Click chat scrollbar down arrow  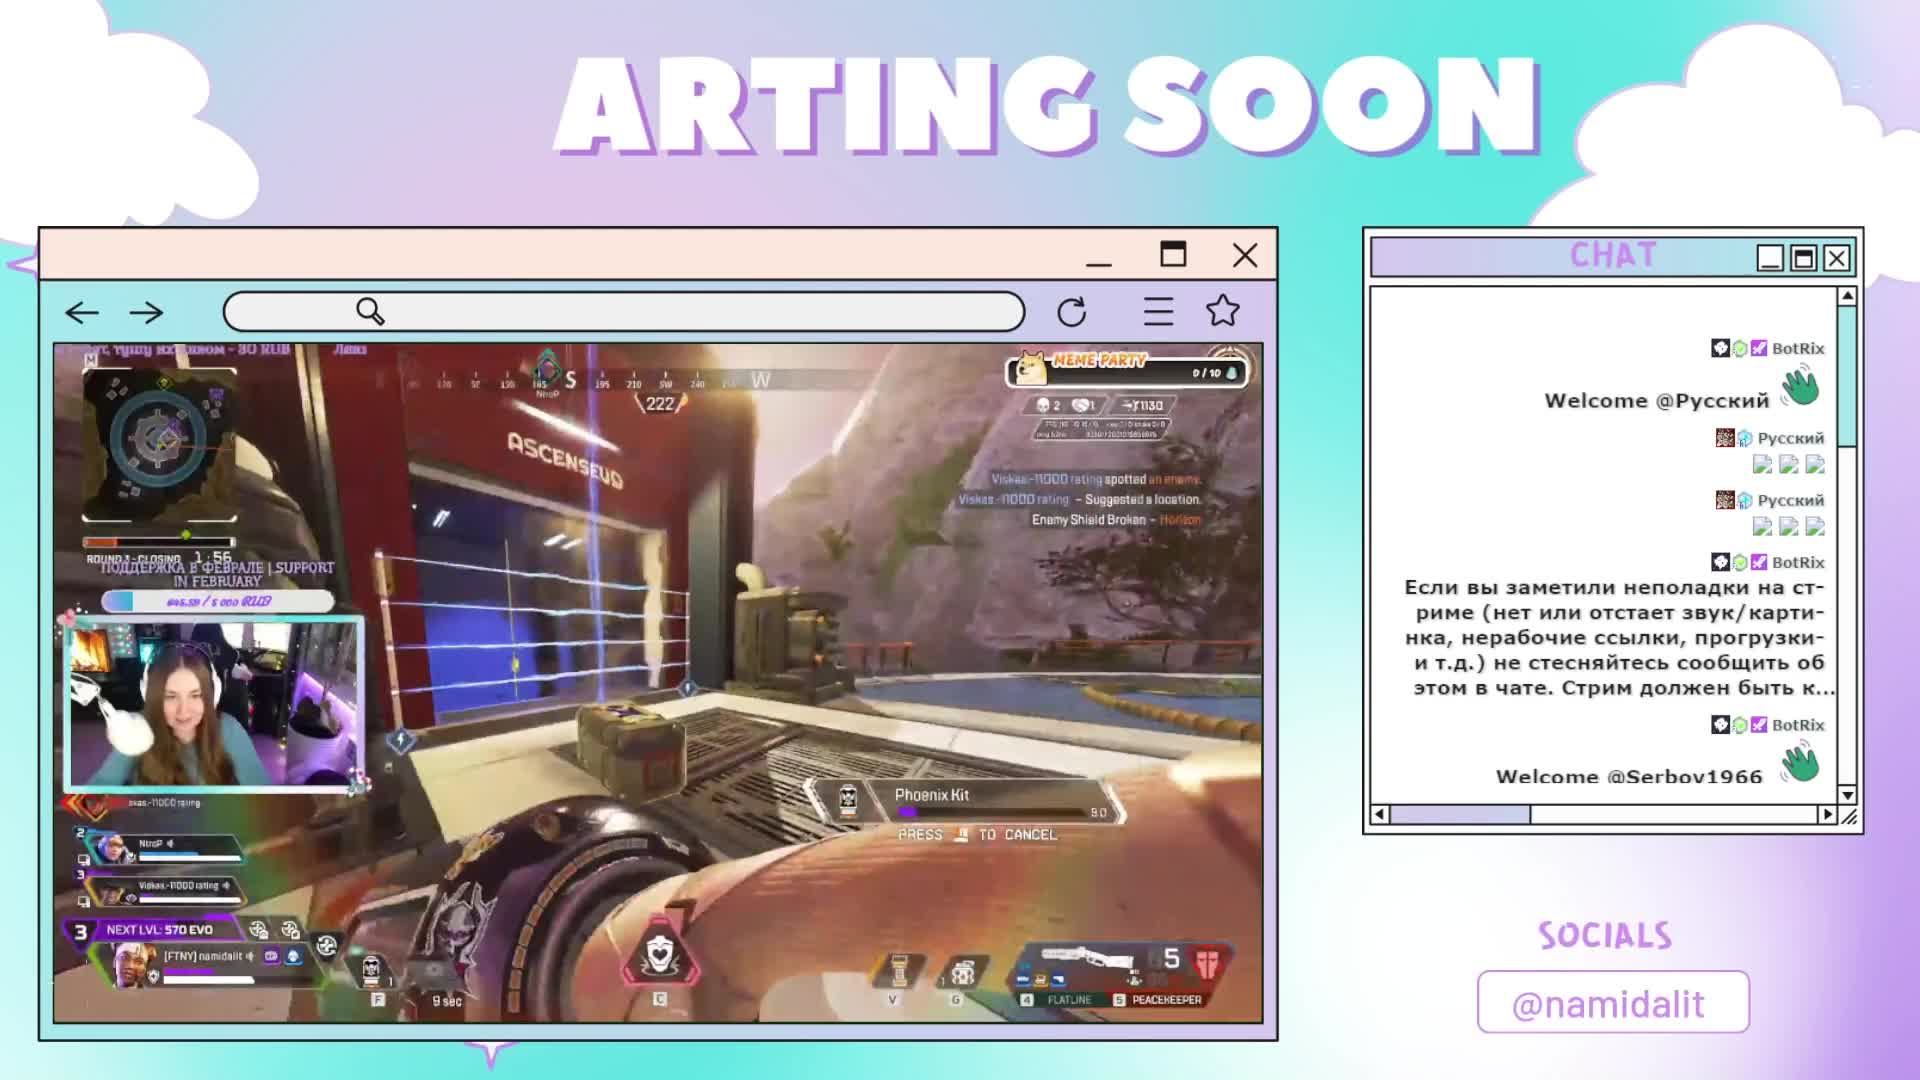pyautogui.click(x=1847, y=795)
